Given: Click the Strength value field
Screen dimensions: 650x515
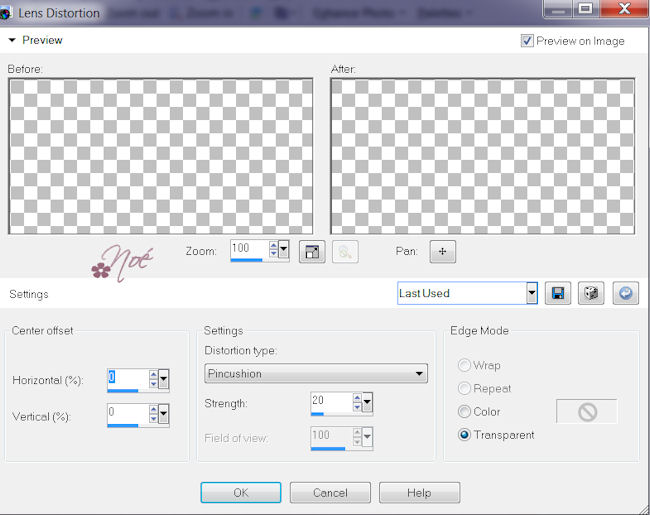Looking at the screenshot, I should click(329, 401).
